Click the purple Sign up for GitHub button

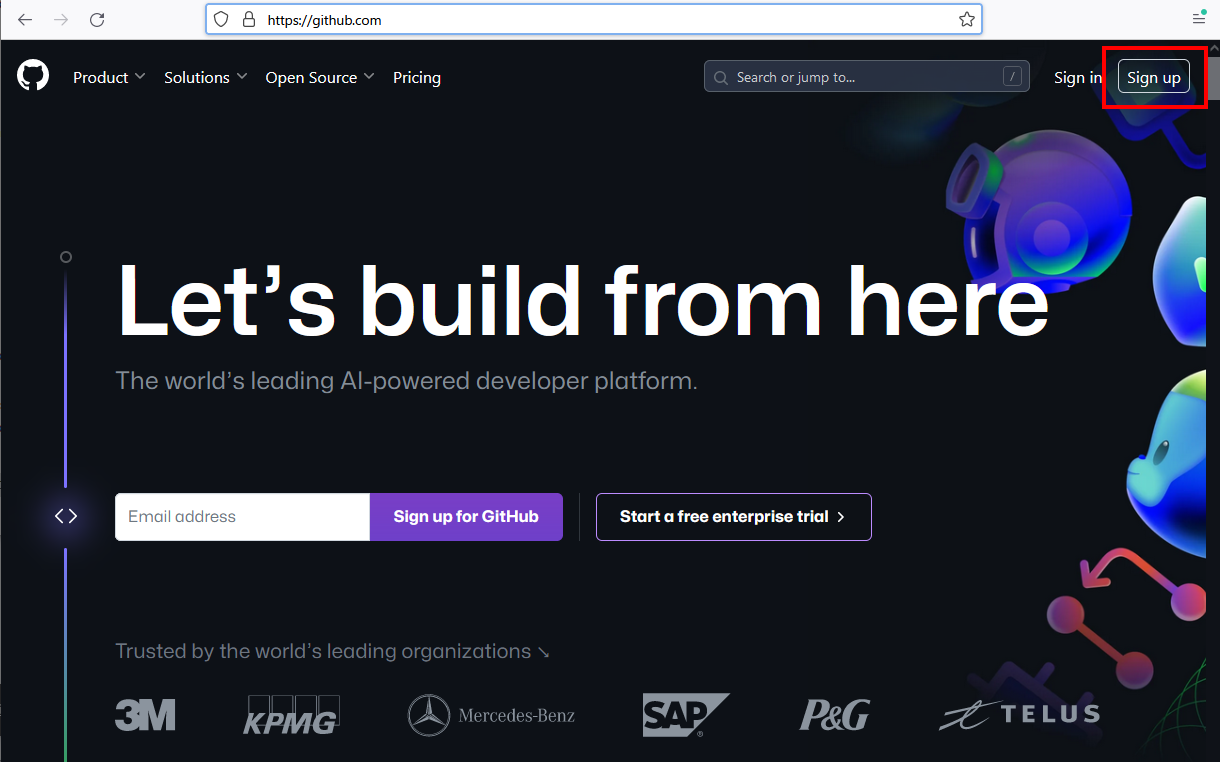(466, 517)
